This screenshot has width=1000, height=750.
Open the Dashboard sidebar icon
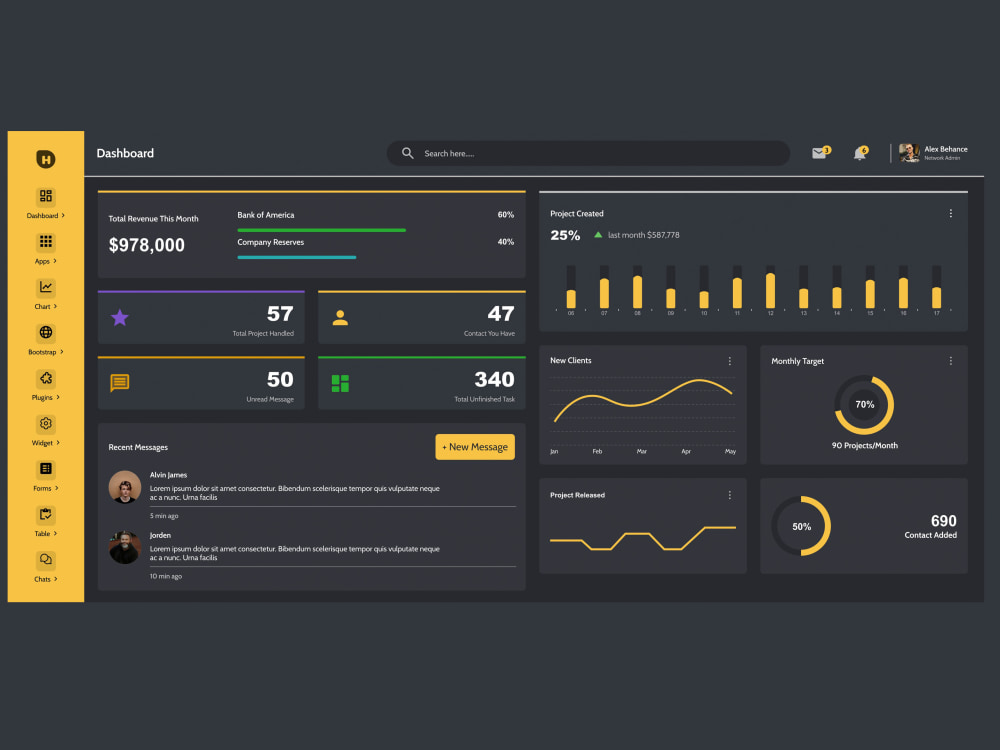45,196
